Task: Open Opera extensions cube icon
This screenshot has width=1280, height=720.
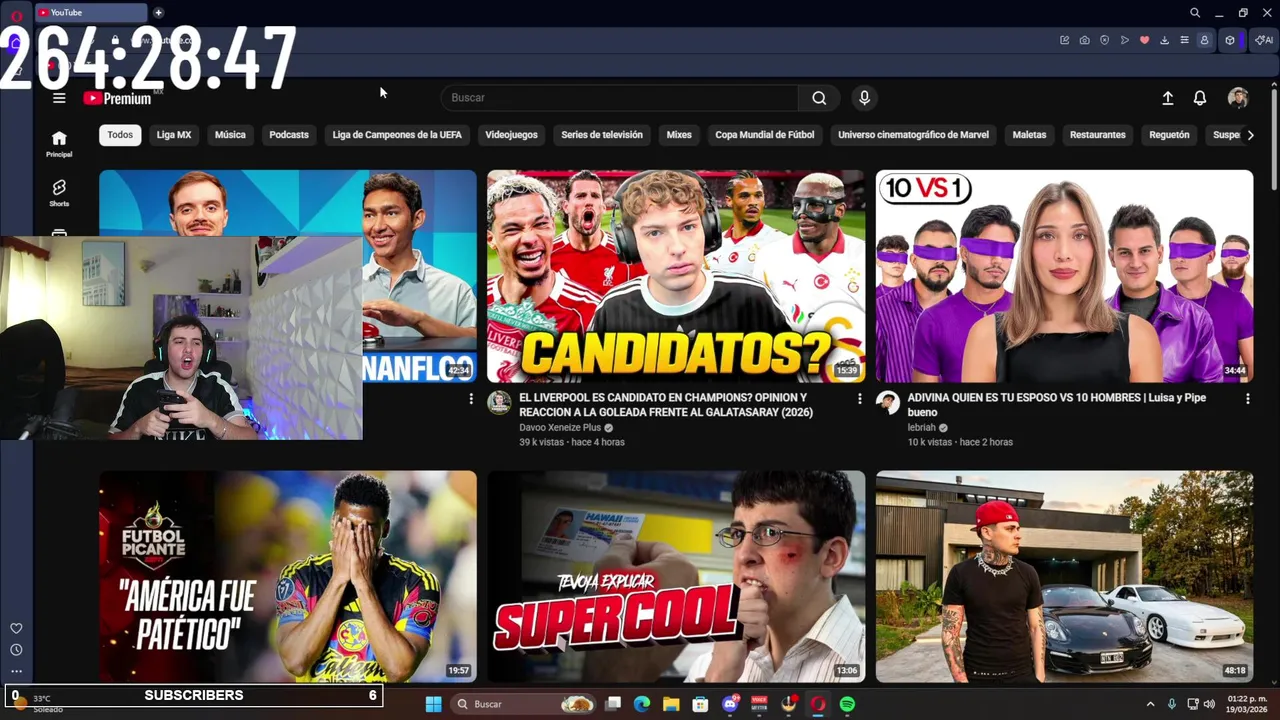Action: tap(1230, 40)
